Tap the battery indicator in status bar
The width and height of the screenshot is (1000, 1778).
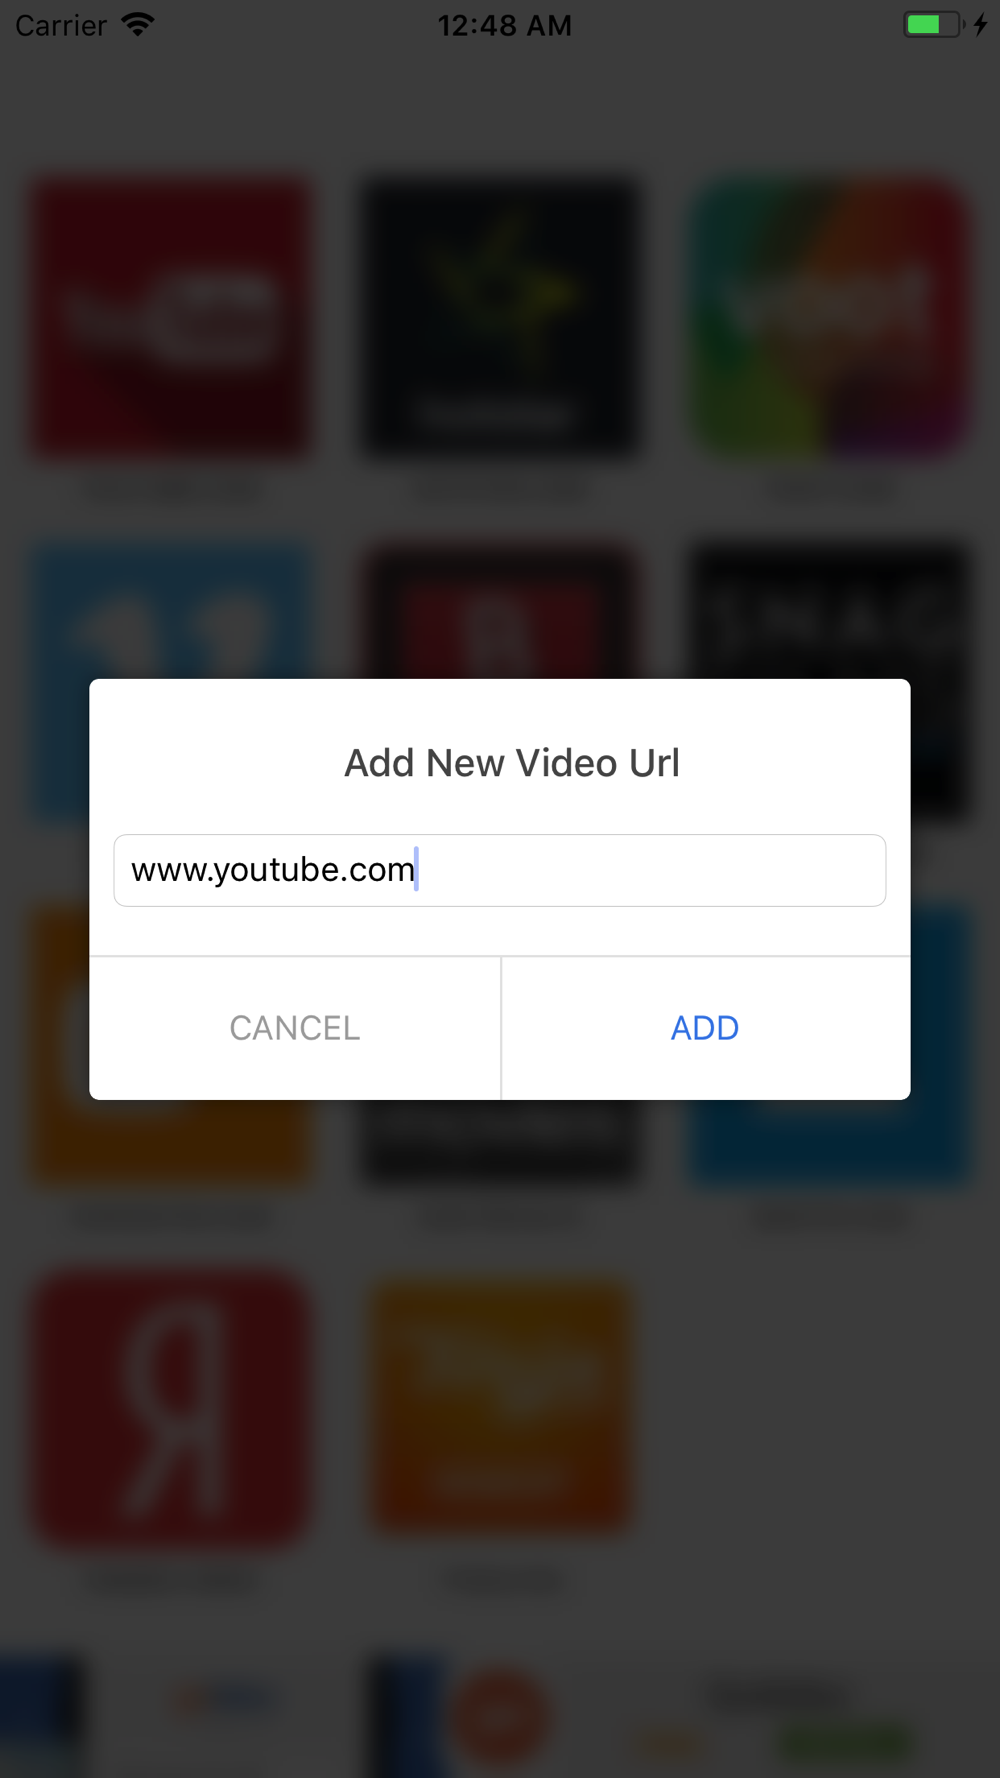point(934,24)
